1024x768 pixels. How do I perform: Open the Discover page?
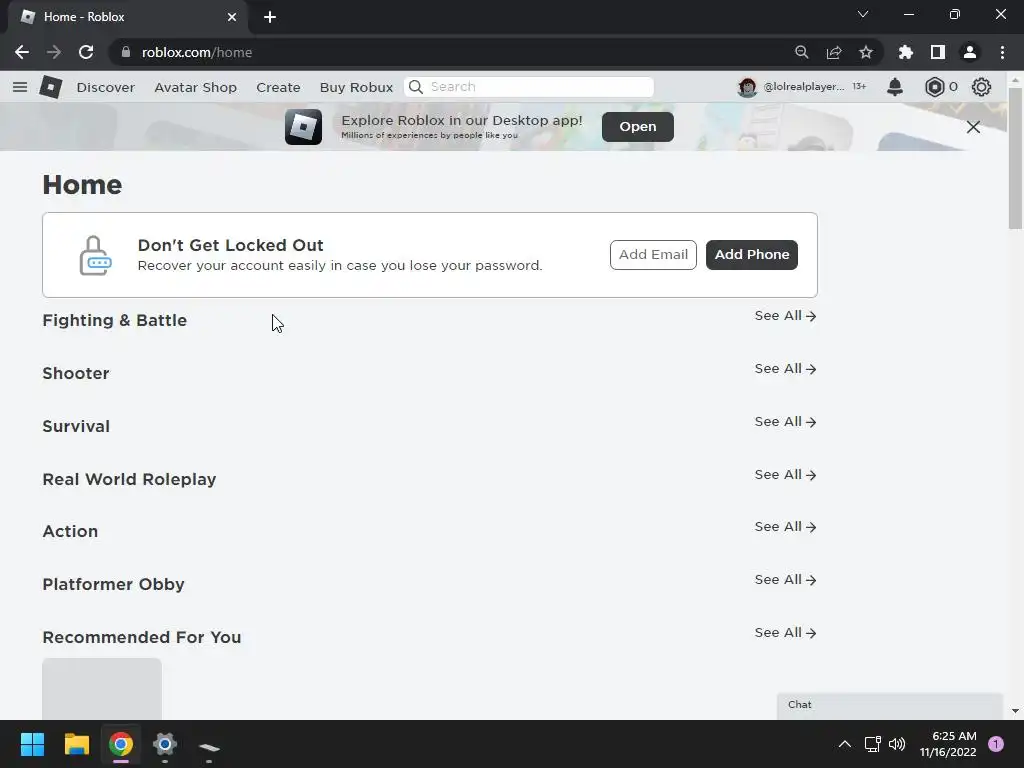click(x=105, y=88)
